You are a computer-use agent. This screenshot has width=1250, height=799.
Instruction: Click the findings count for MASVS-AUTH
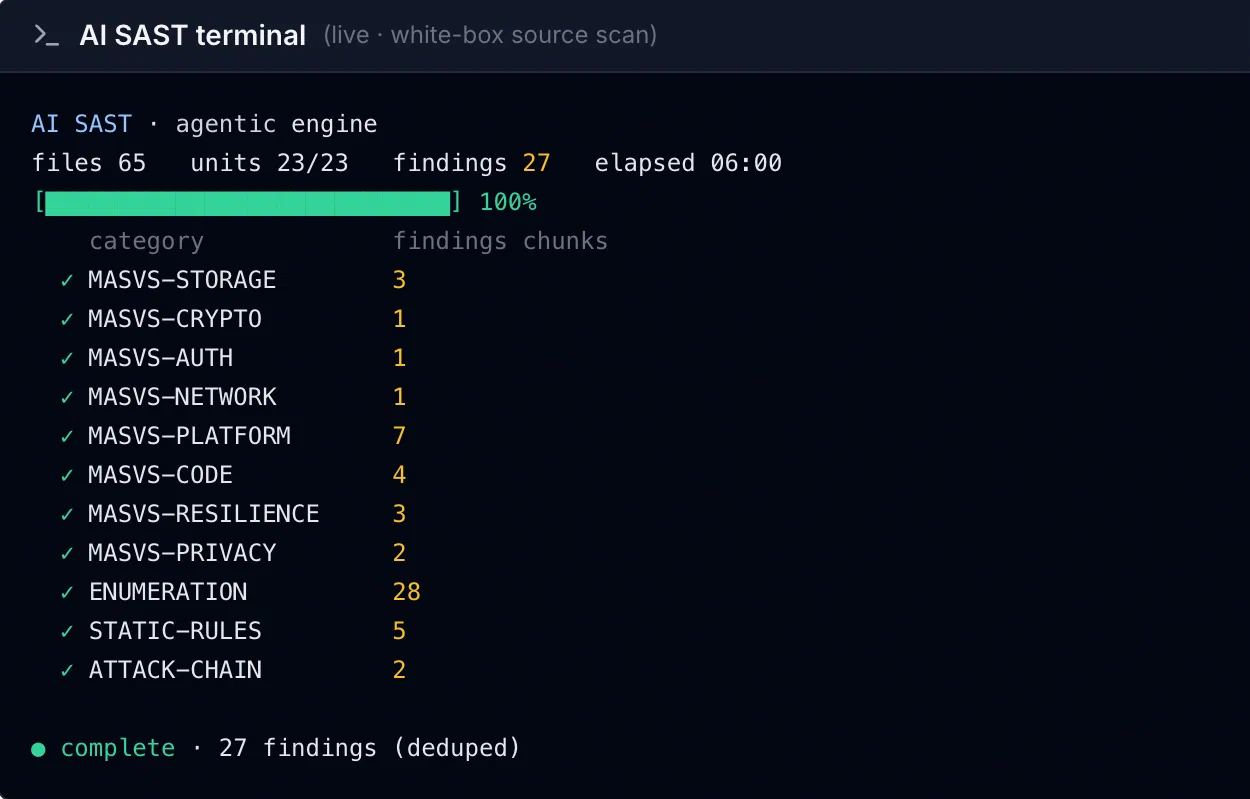(x=400, y=358)
